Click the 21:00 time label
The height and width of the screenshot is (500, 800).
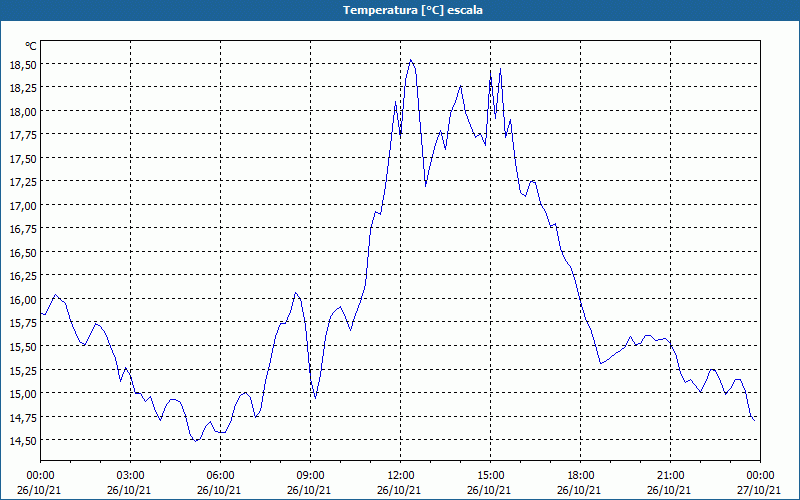tap(670, 476)
